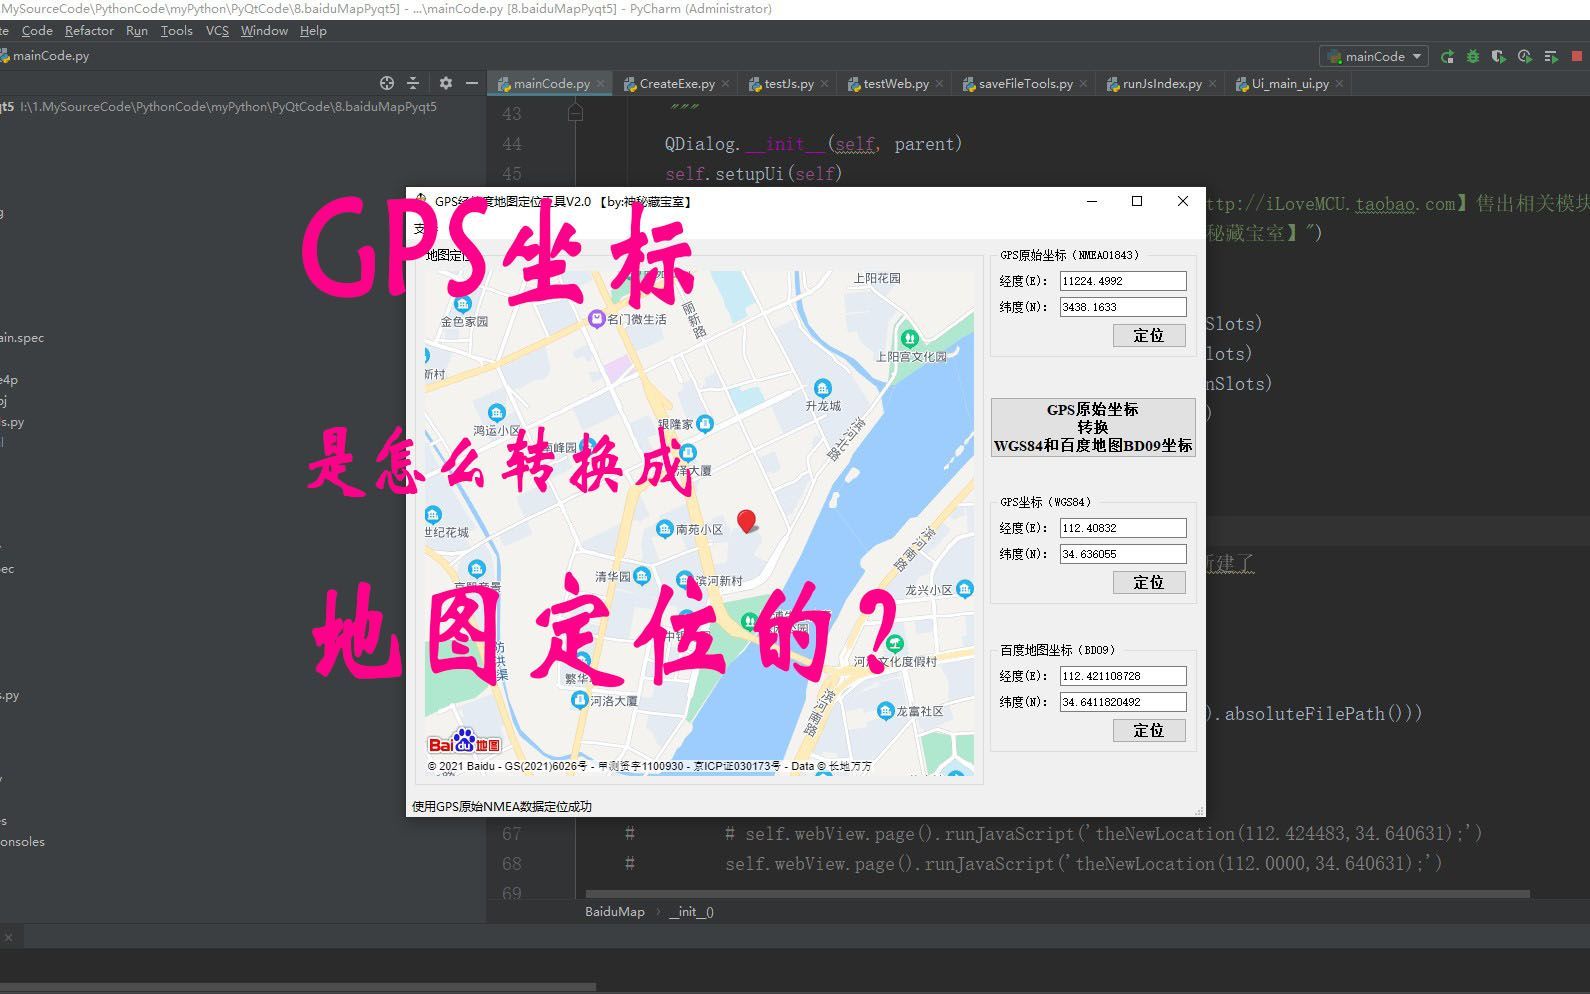Click status text 使用GPS原始NMEA数据定位成功
The height and width of the screenshot is (994, 1590).
(x=502, y=807)
